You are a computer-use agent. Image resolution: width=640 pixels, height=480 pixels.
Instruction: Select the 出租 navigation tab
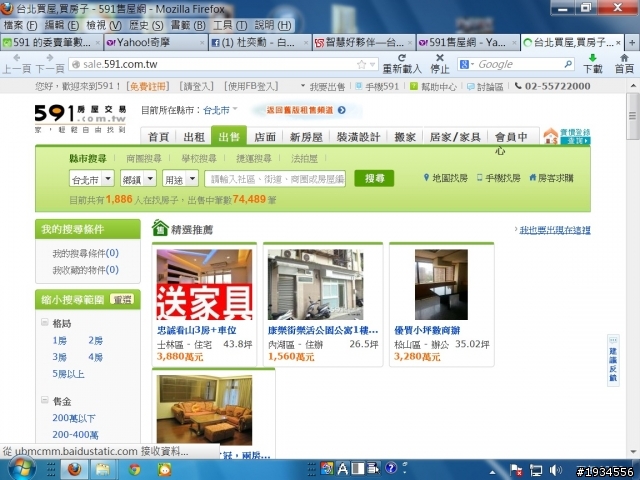click(194, 137)
